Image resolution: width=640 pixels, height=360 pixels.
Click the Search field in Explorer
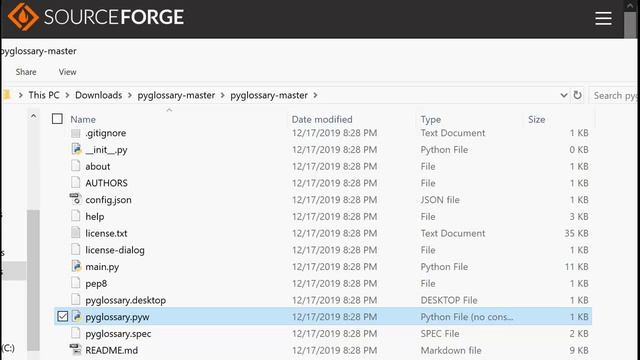[x=614, y=96]
